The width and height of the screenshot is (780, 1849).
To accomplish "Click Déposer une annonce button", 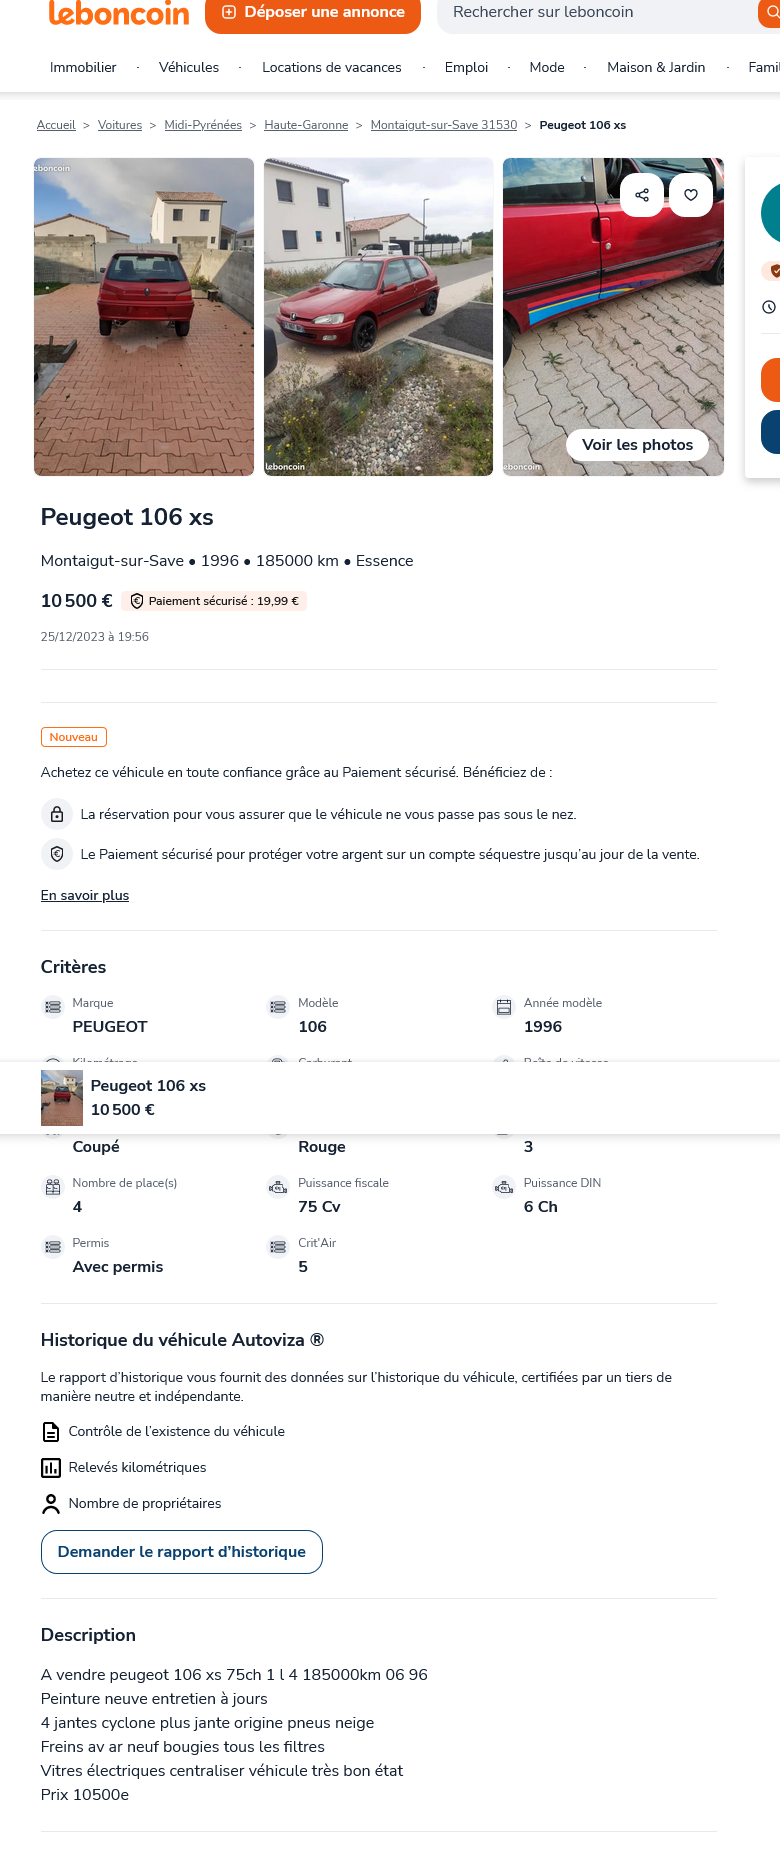I will 313,13.
